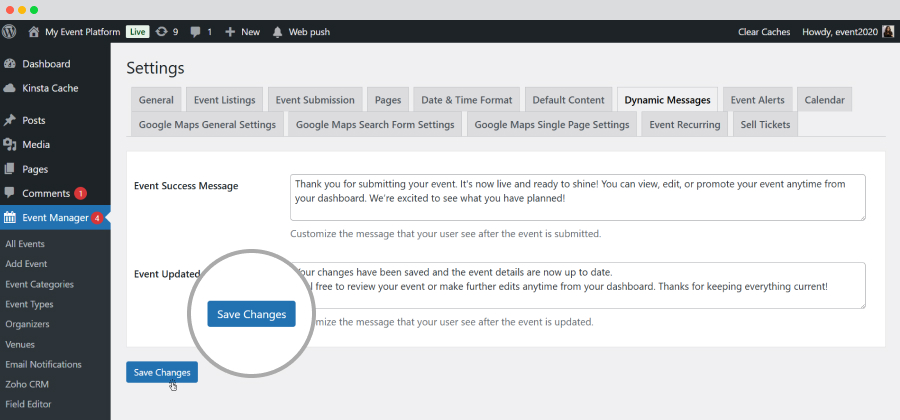Select the Date & Time Format tab

coord(467,100)
